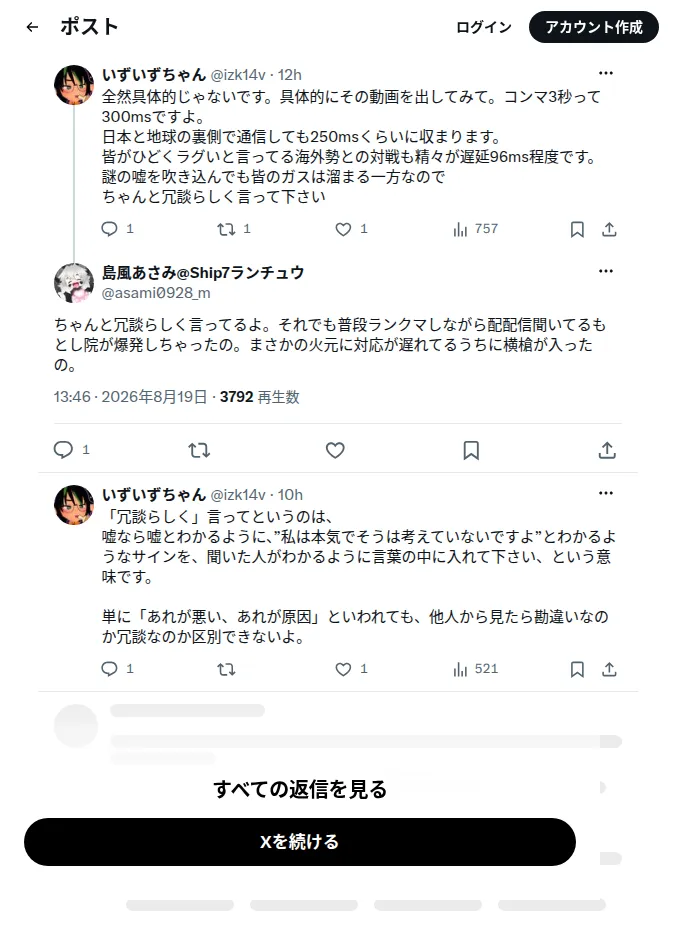675x926 pixels.
Task: Share the first tweet via the upload icon
Action: click(x=609, y=229)
